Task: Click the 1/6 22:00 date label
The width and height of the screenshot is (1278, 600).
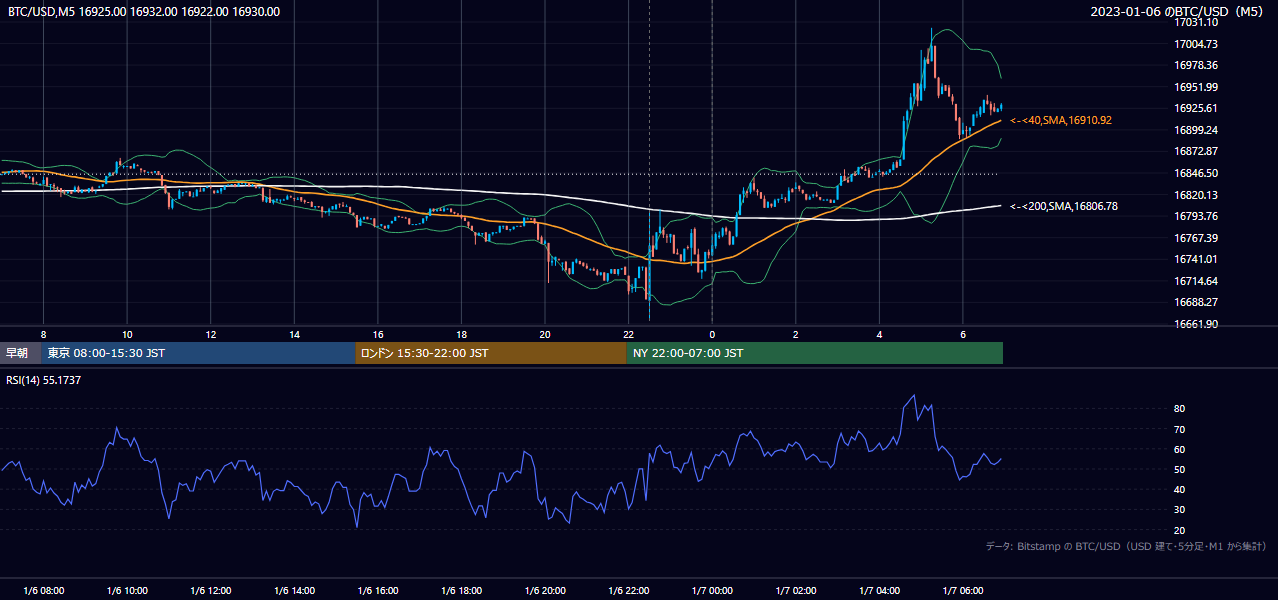Action: (628, 591)
